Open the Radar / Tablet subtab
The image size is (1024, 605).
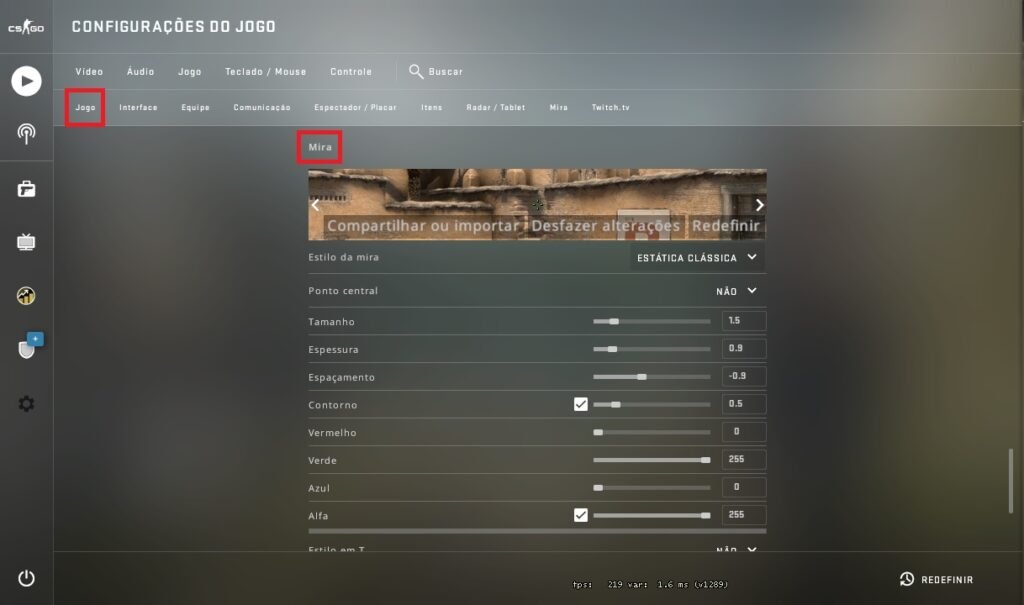click(x=495, y=108)
